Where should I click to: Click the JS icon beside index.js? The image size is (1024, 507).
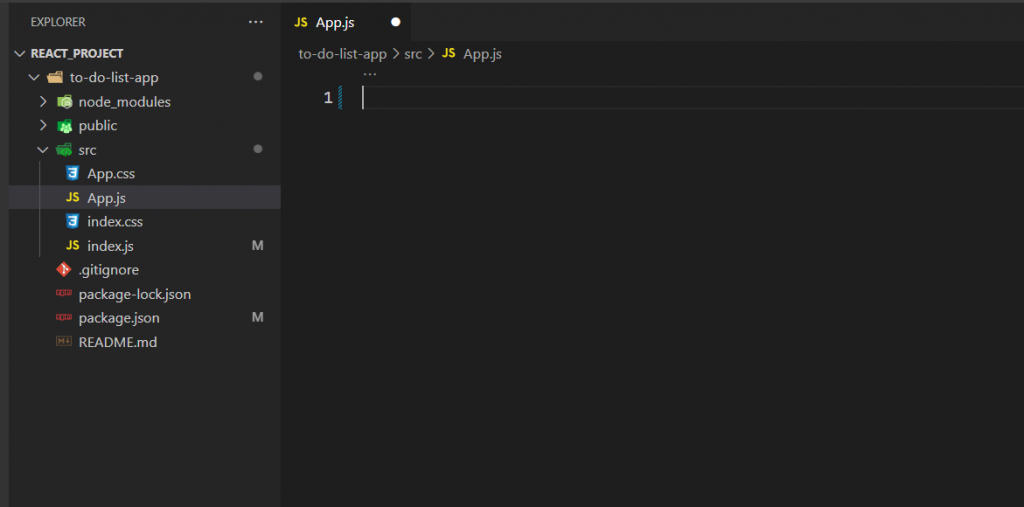coord(72,246)
